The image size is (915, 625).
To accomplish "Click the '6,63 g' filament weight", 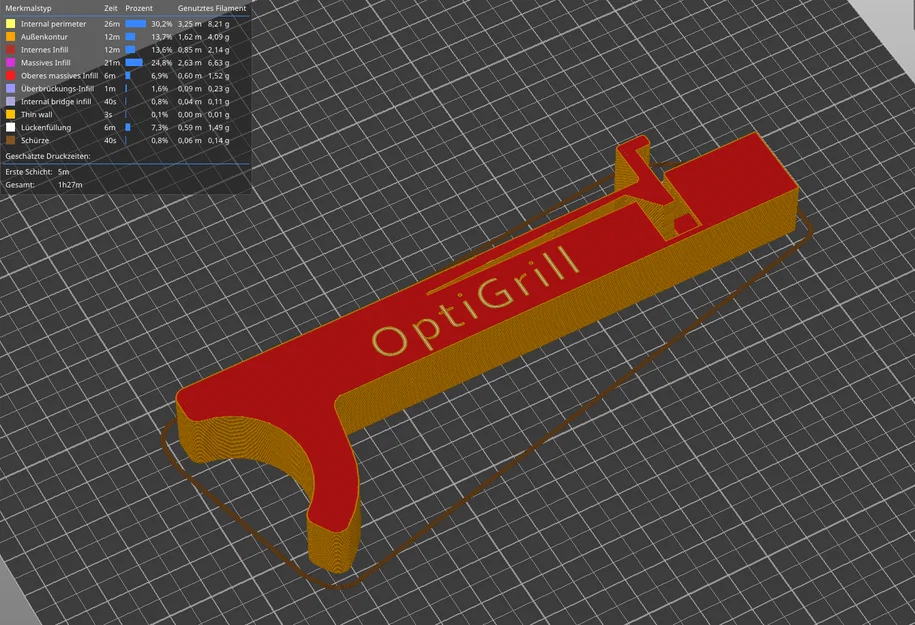I will 219,62.
